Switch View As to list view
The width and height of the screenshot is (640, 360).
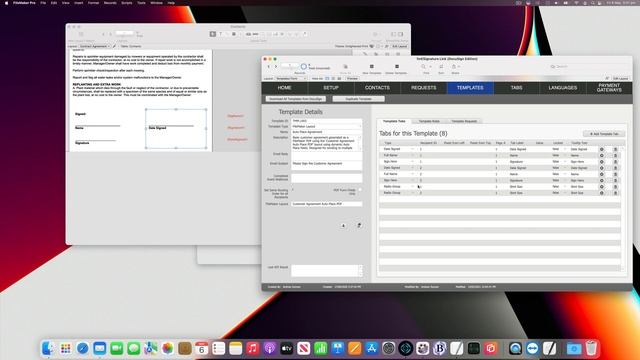coord(333,78)
